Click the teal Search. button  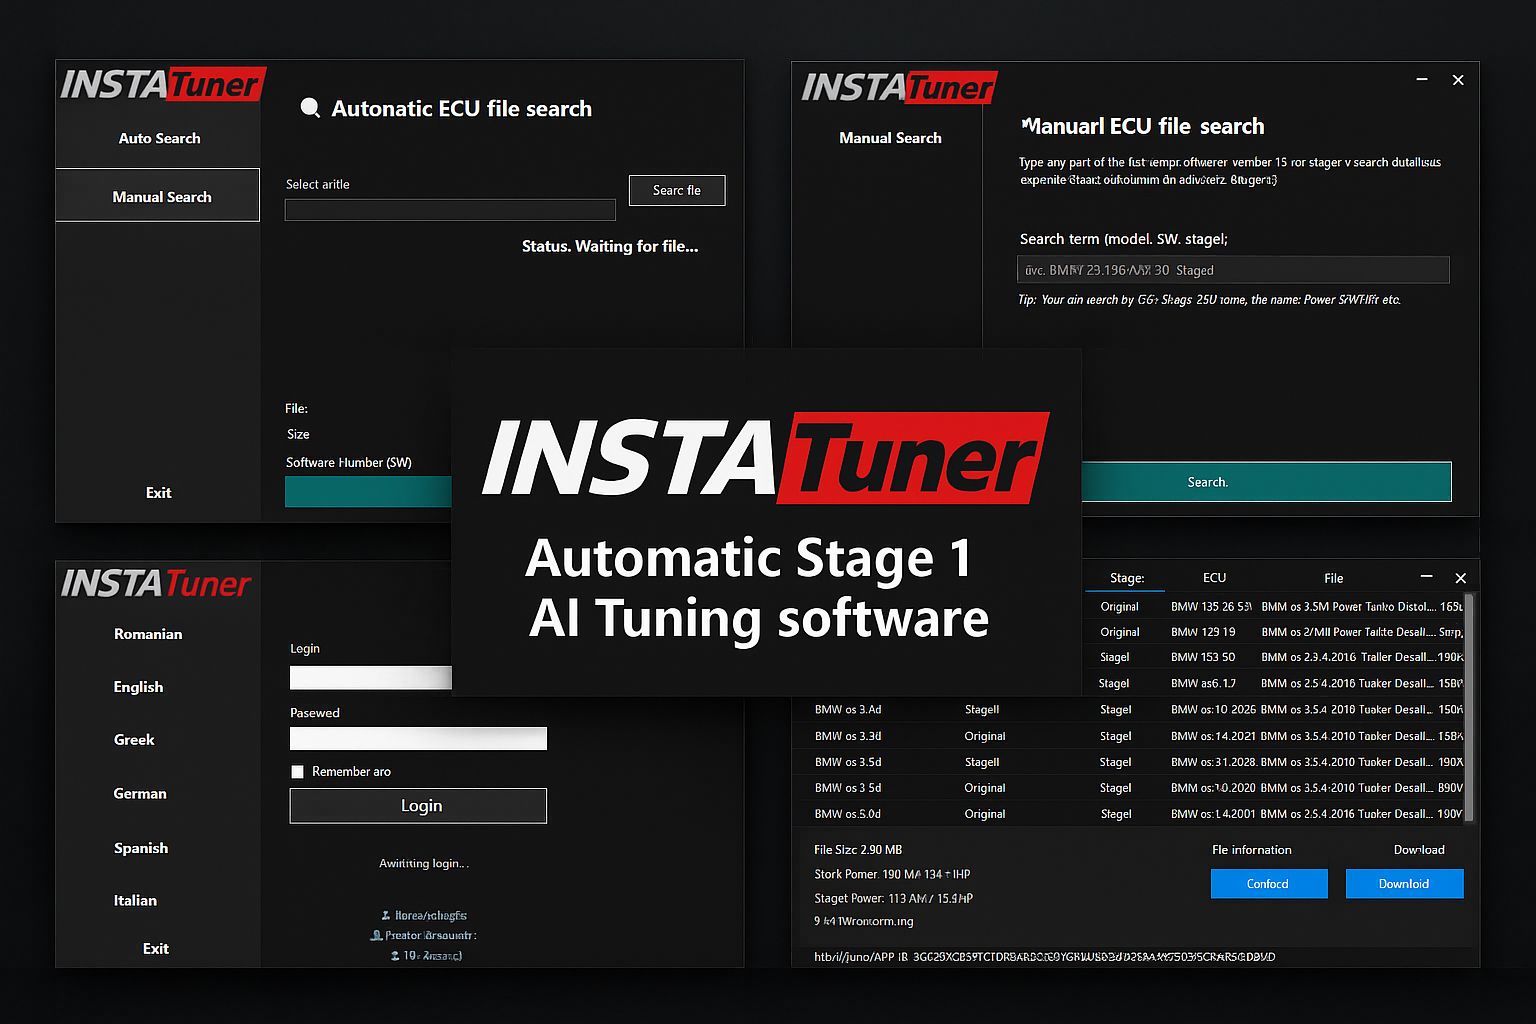tap(1266, 482)
